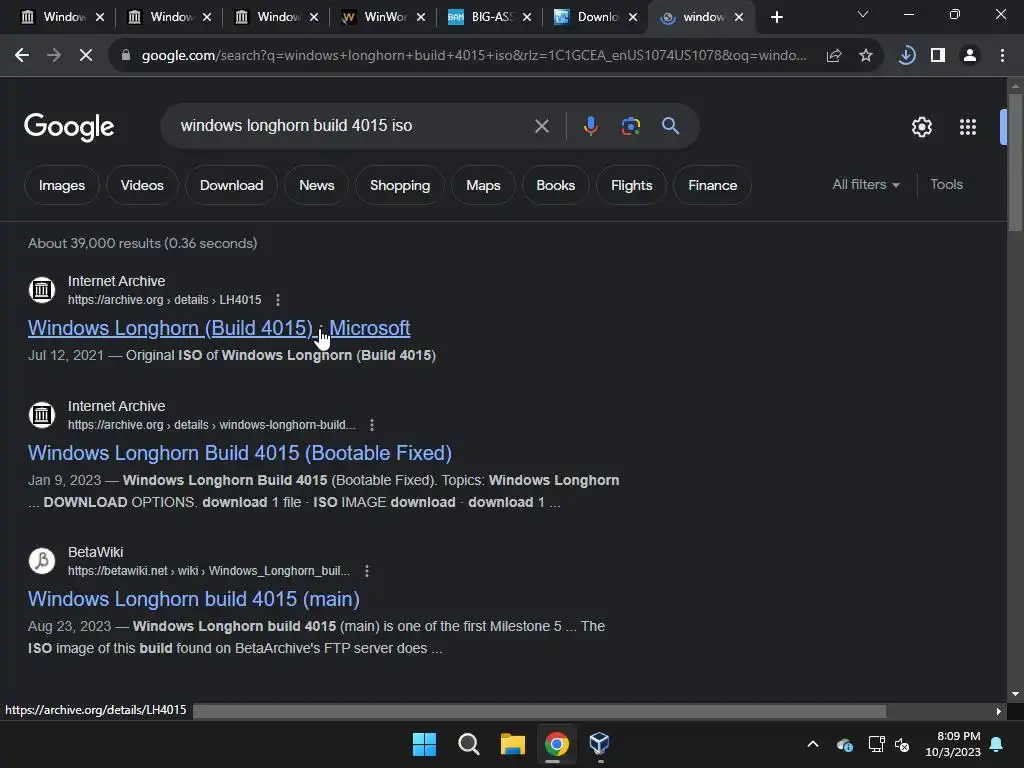Open more options for BetaWiki result
The image size is (1024, 768).
tap(367, 571)
